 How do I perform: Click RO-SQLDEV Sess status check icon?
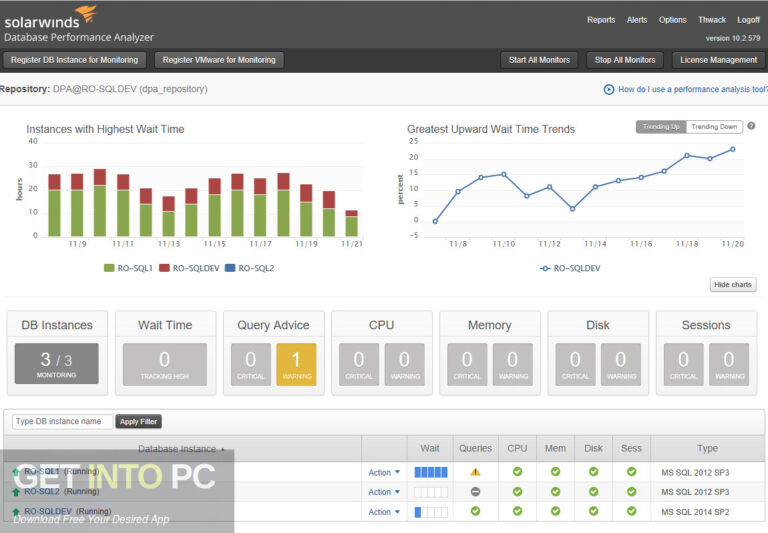pos(632,511)
